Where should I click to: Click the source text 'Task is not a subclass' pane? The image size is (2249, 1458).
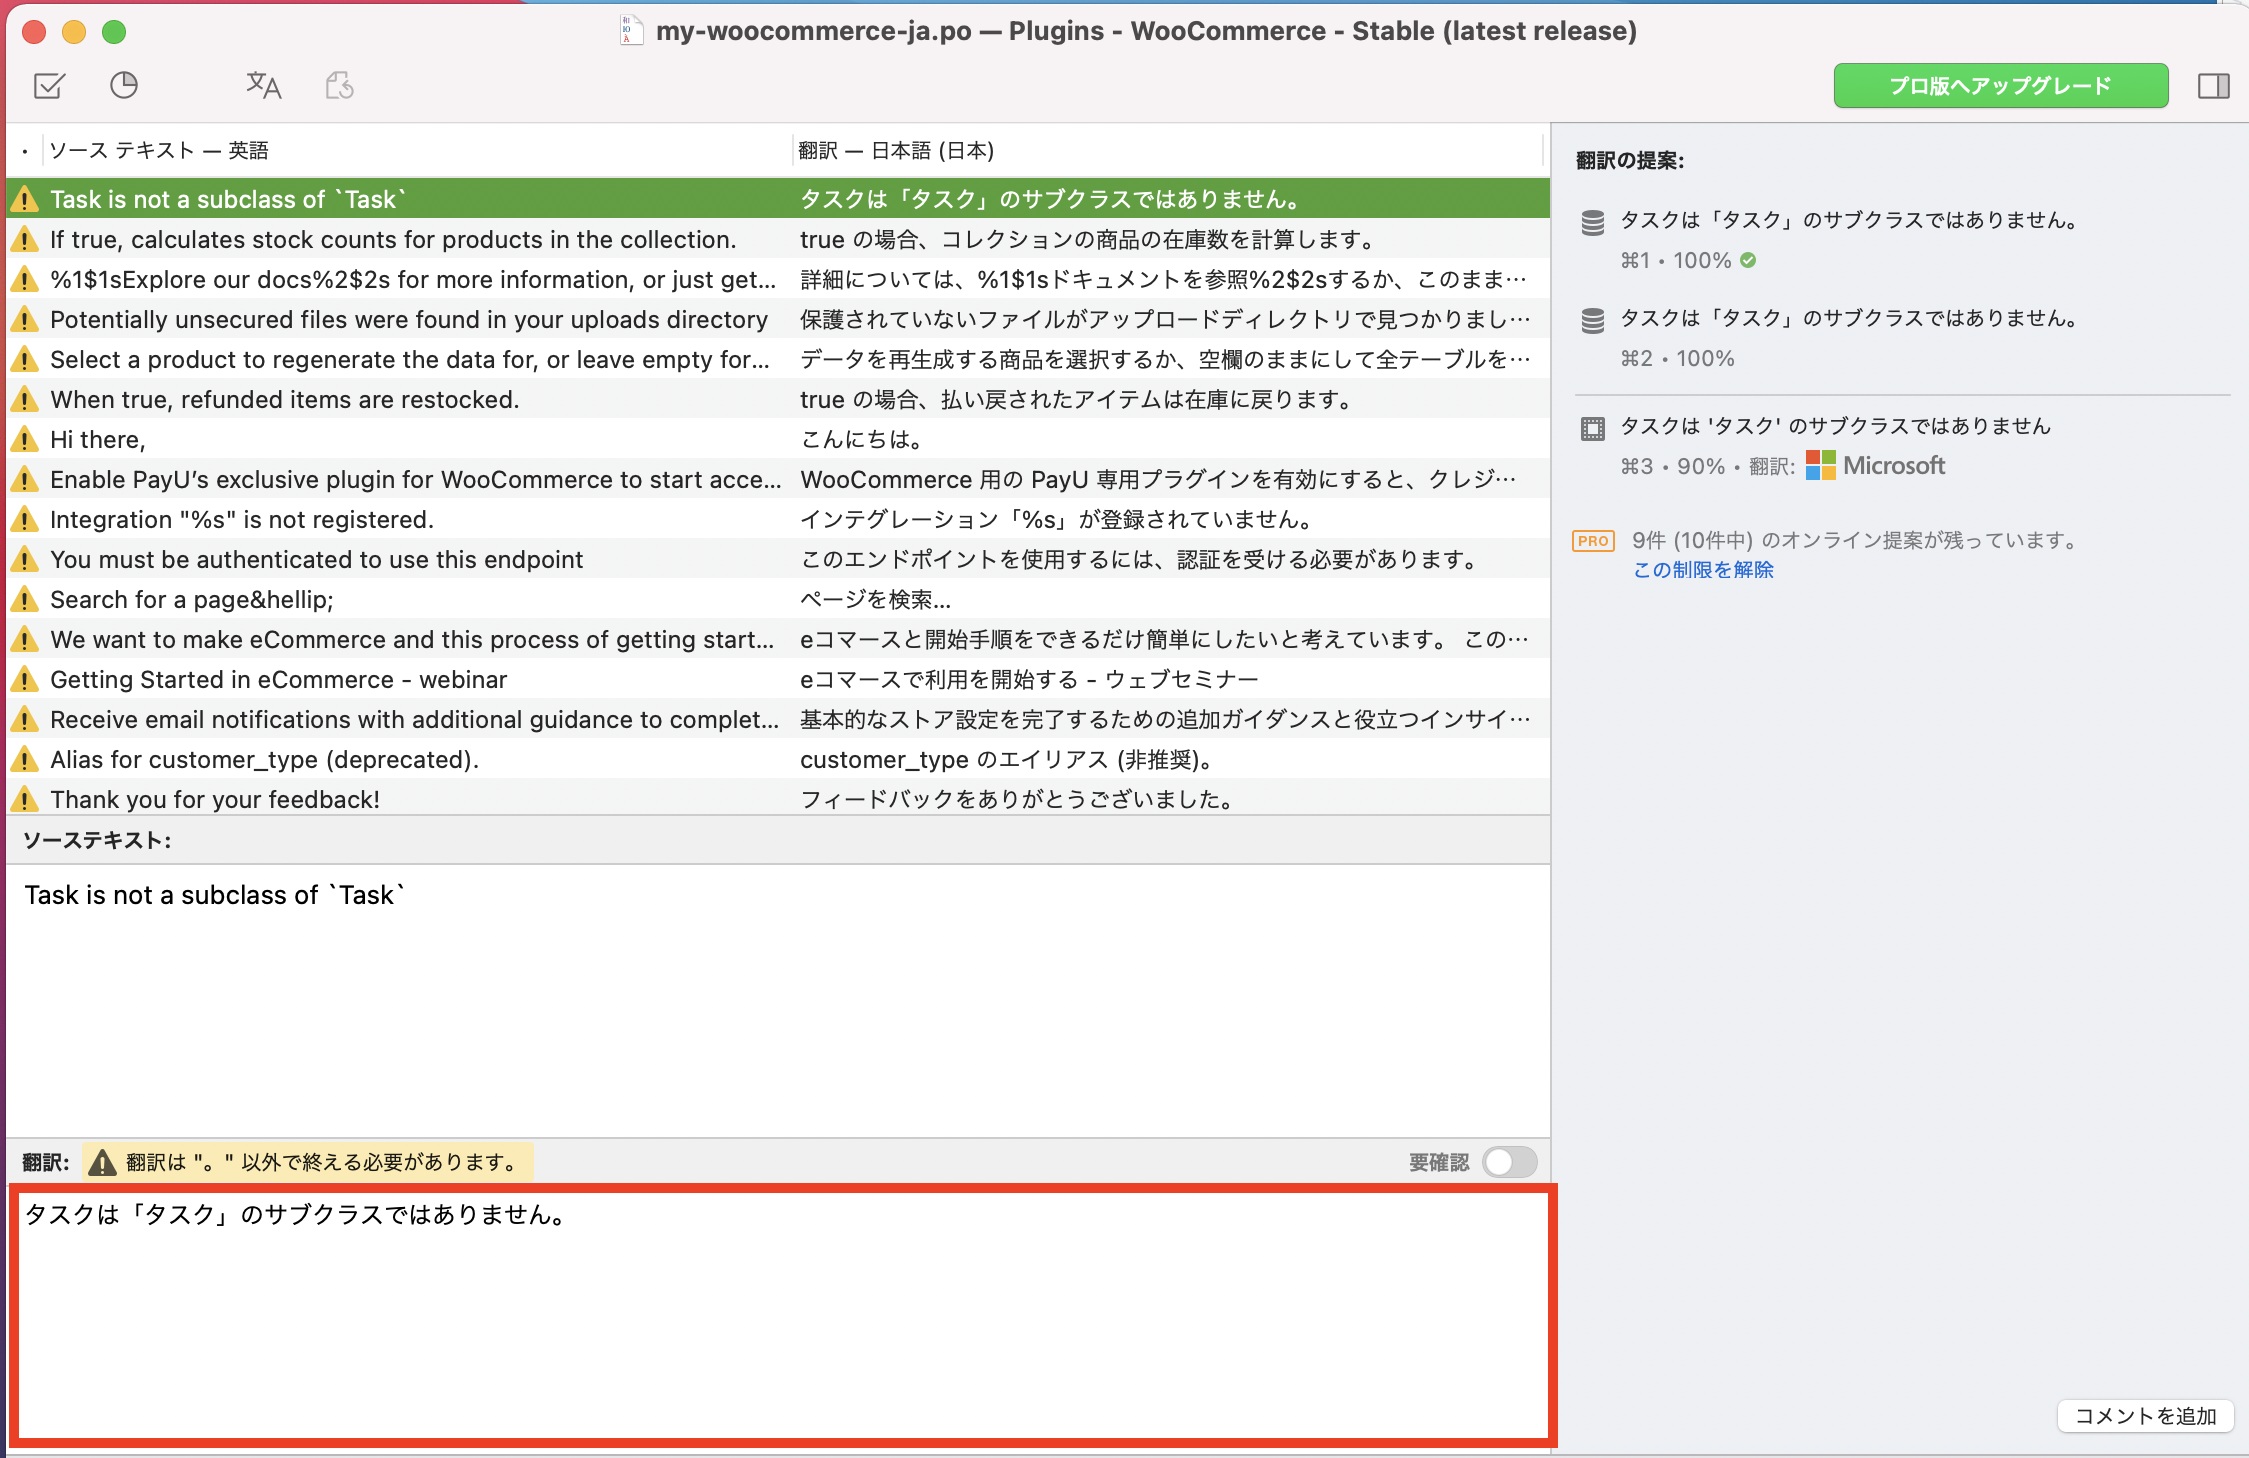(x=778, y=1000)
